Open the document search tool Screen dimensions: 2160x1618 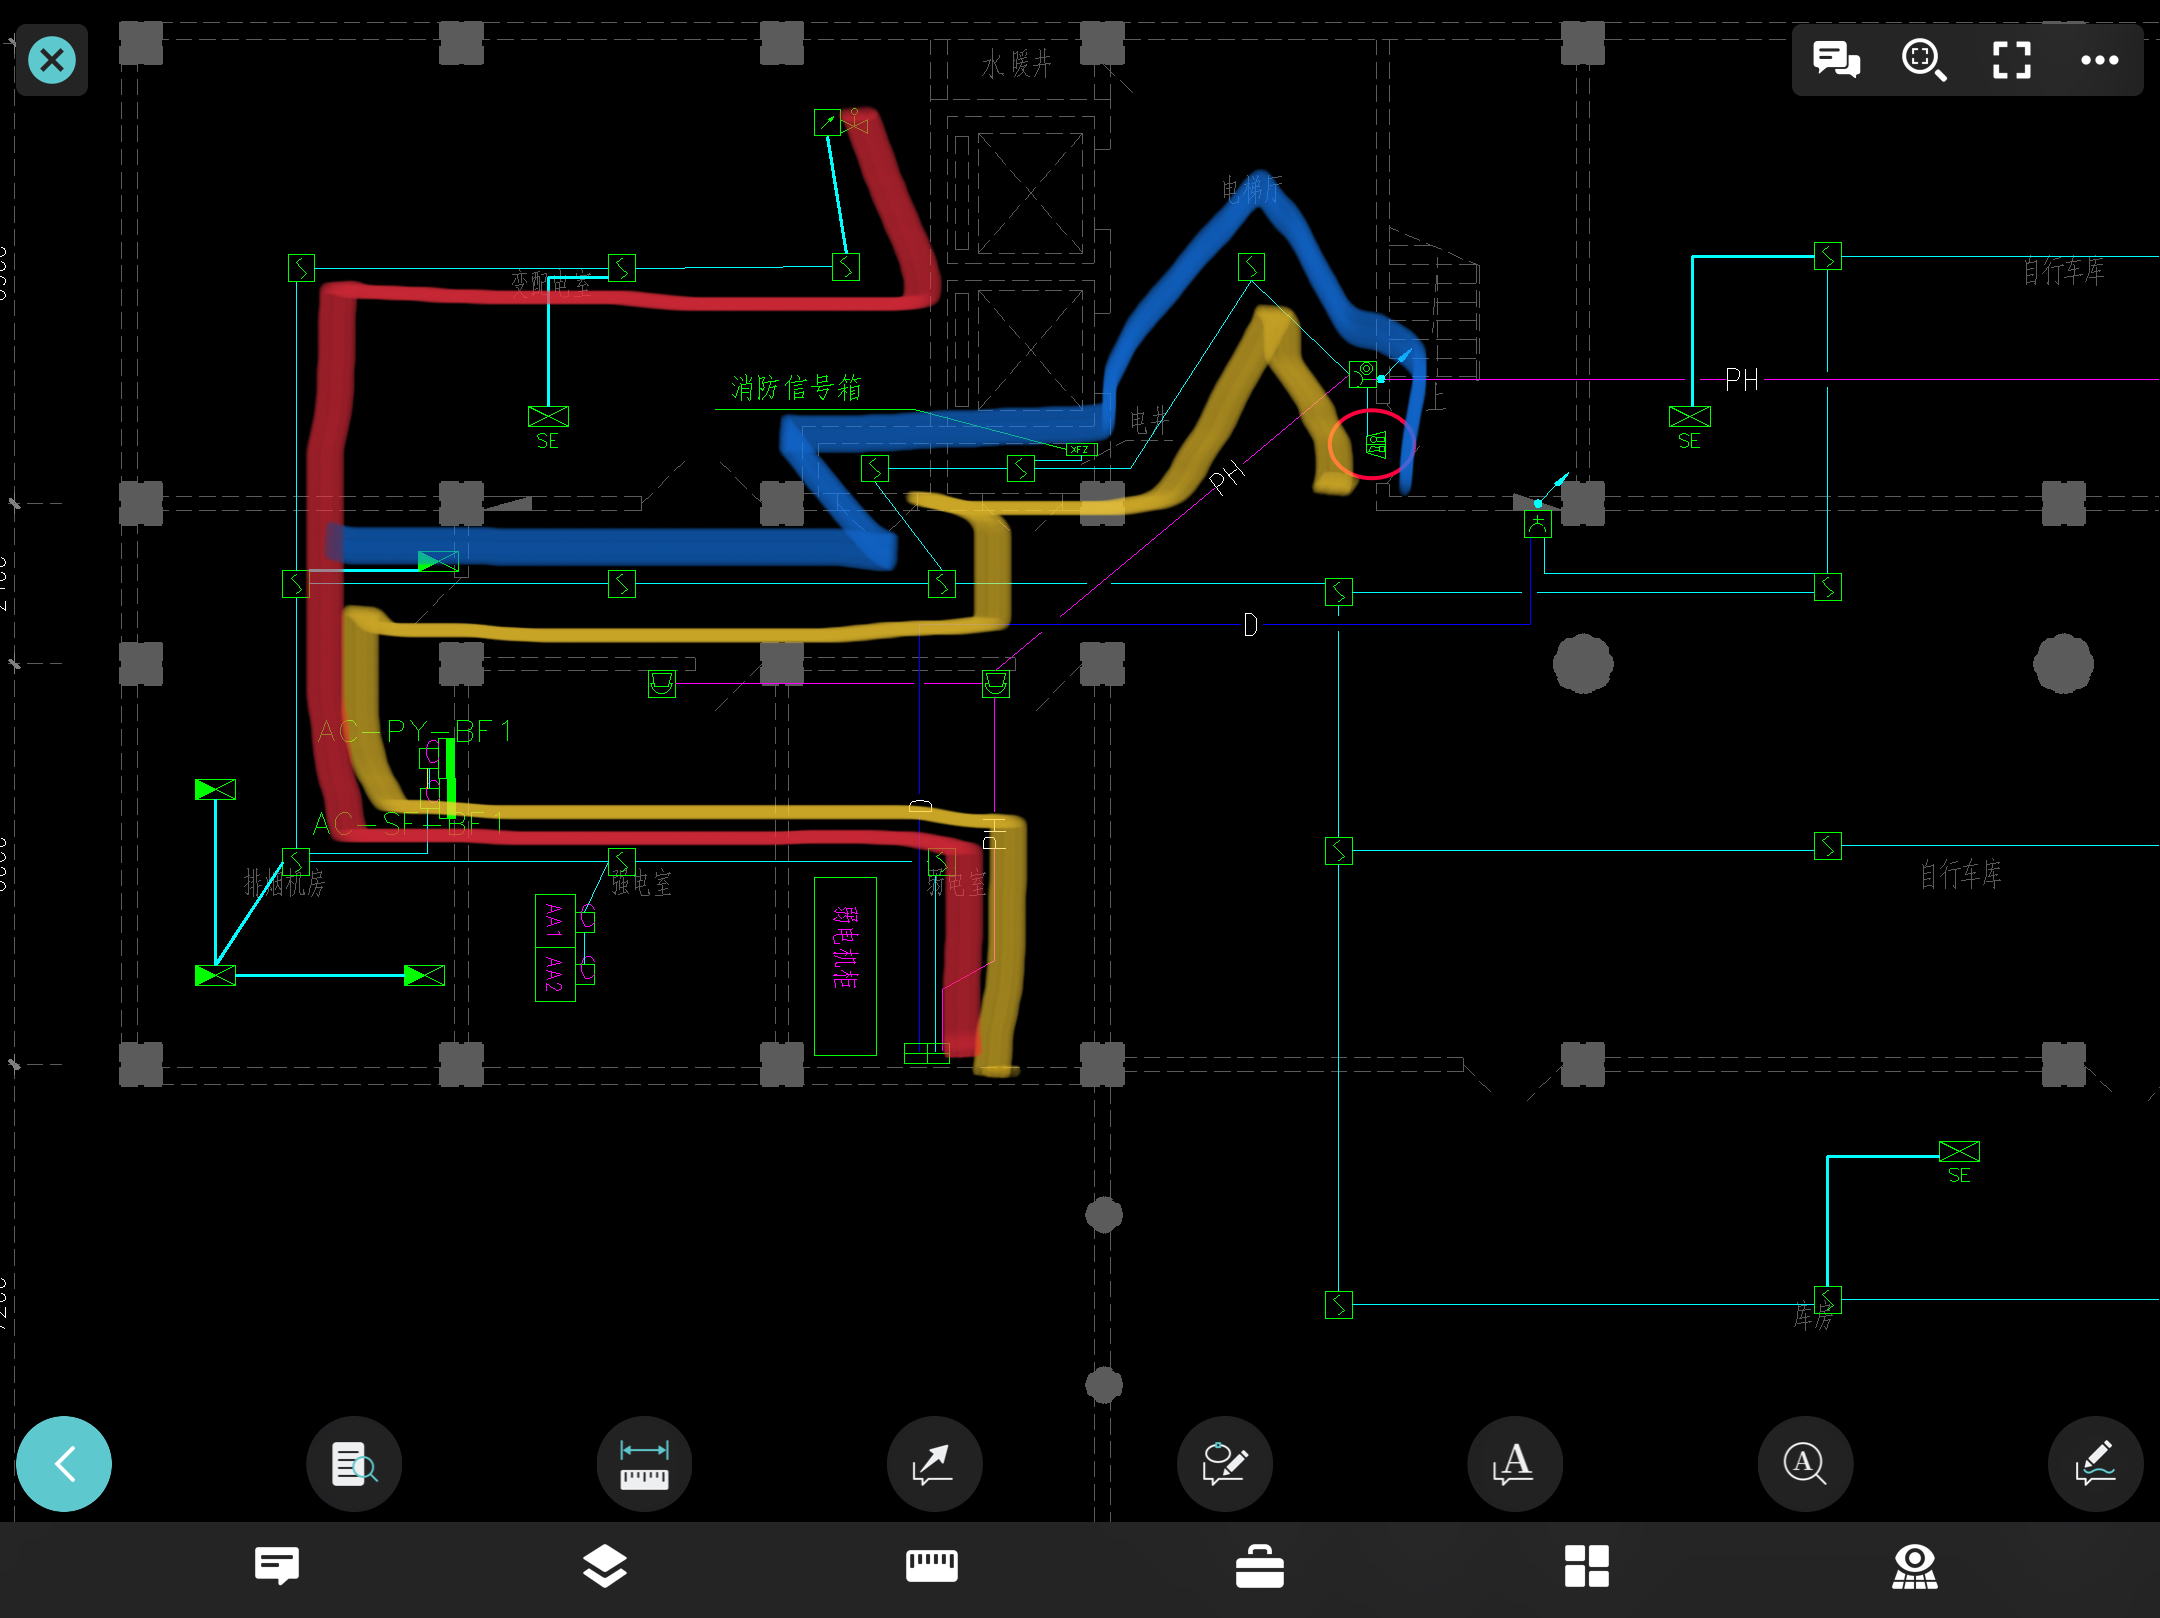coord(354,1464)
